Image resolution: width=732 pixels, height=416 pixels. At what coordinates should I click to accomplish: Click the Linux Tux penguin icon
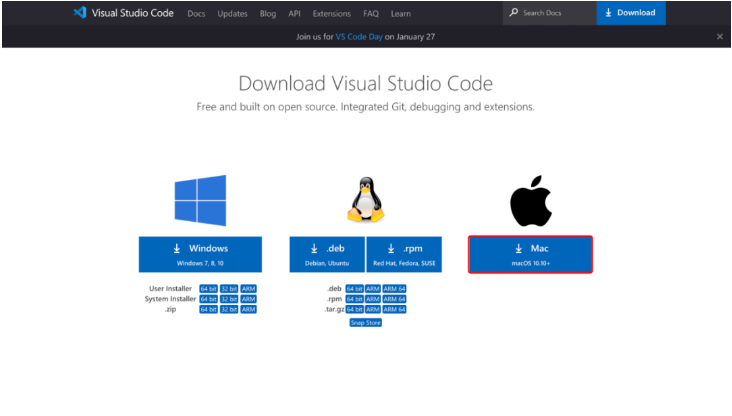[366, 199]
